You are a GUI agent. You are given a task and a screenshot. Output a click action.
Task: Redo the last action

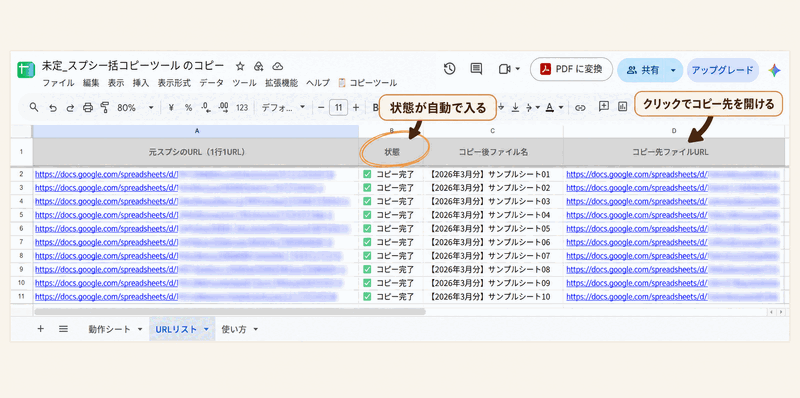(70, 108)
